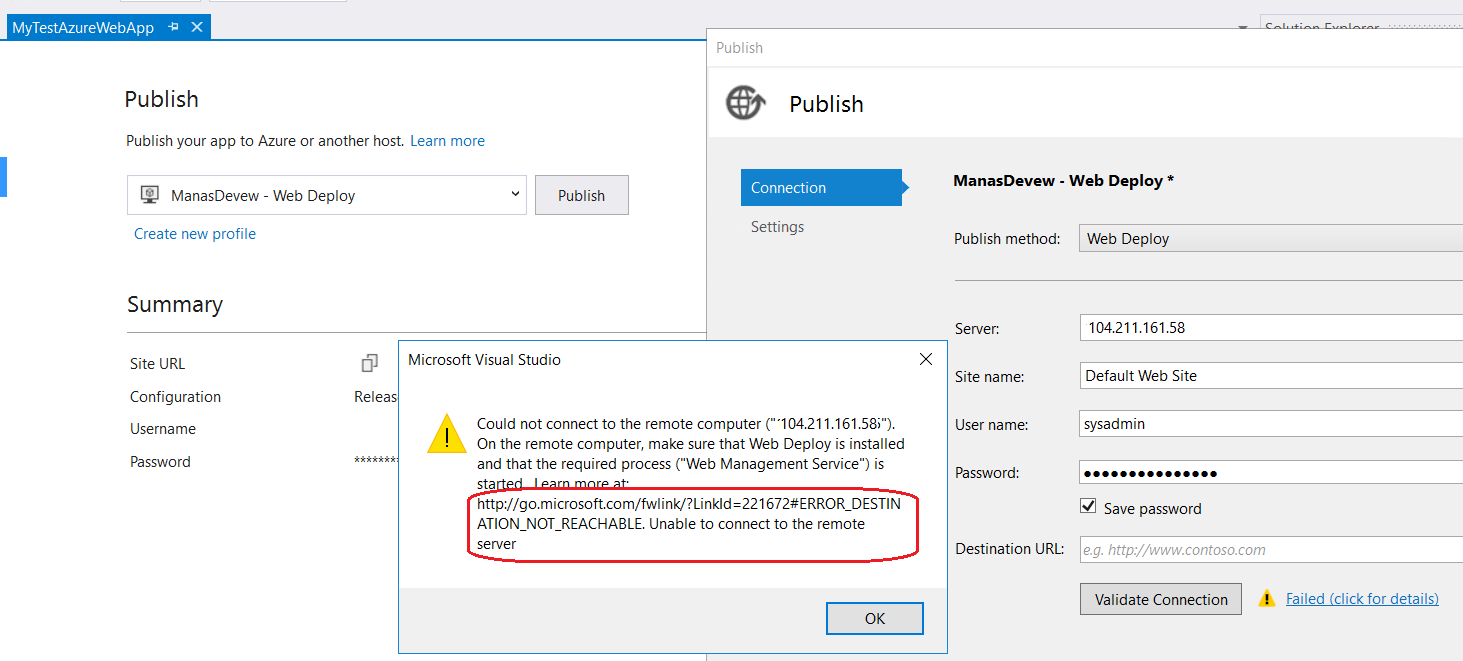
Task: Click the ManasDevew - Web Deploy * heading
Action: [x=1064, y=181]
